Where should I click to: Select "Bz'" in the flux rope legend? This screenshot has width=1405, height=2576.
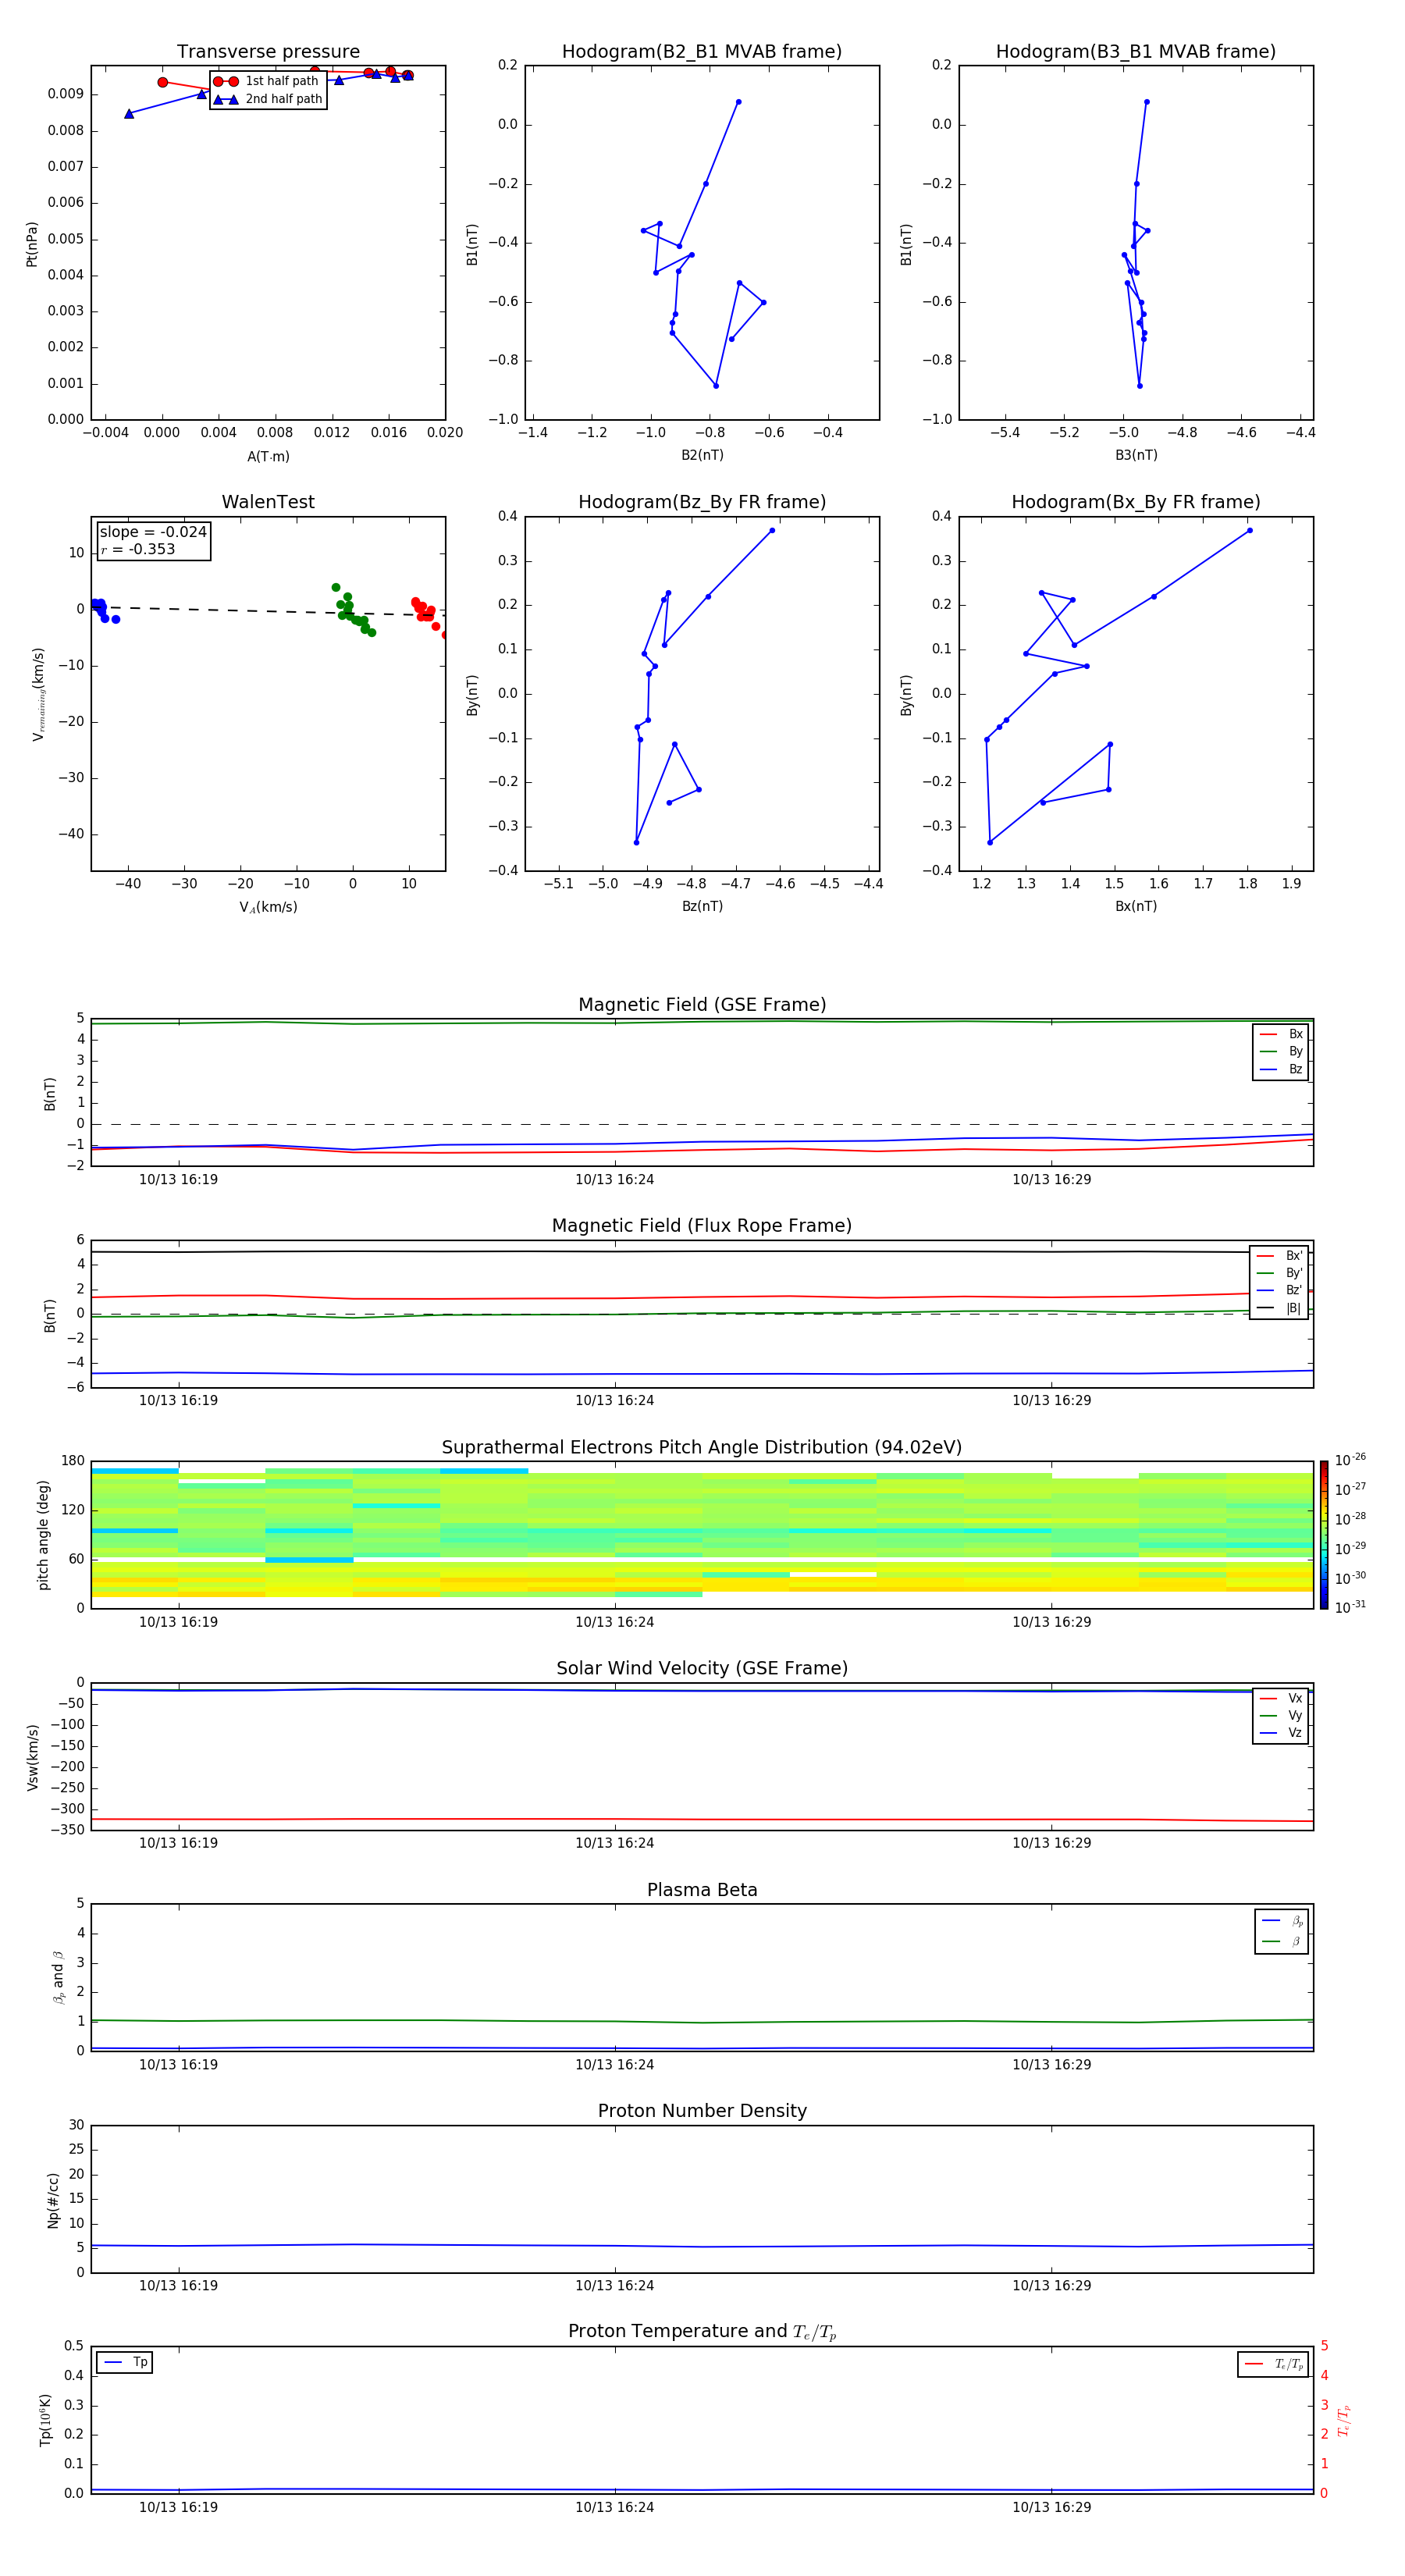click(x=1280, y=1290)
